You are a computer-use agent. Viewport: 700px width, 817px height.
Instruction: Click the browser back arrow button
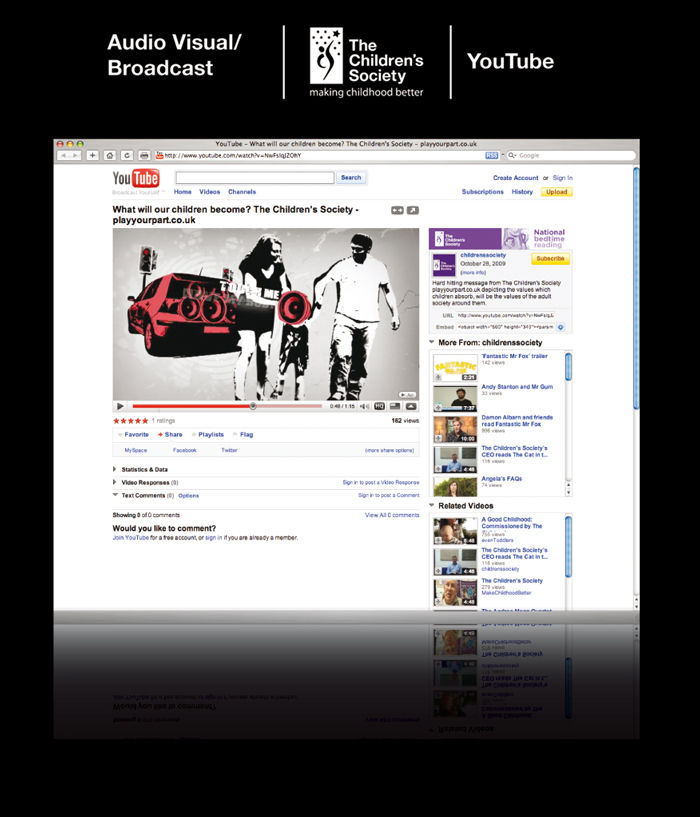point(64,155)
